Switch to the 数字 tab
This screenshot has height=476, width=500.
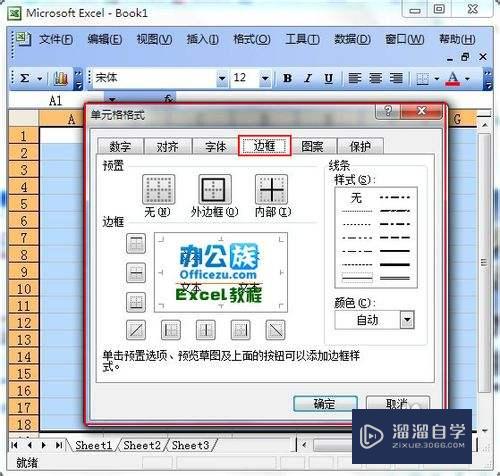(x=120, y=146)
